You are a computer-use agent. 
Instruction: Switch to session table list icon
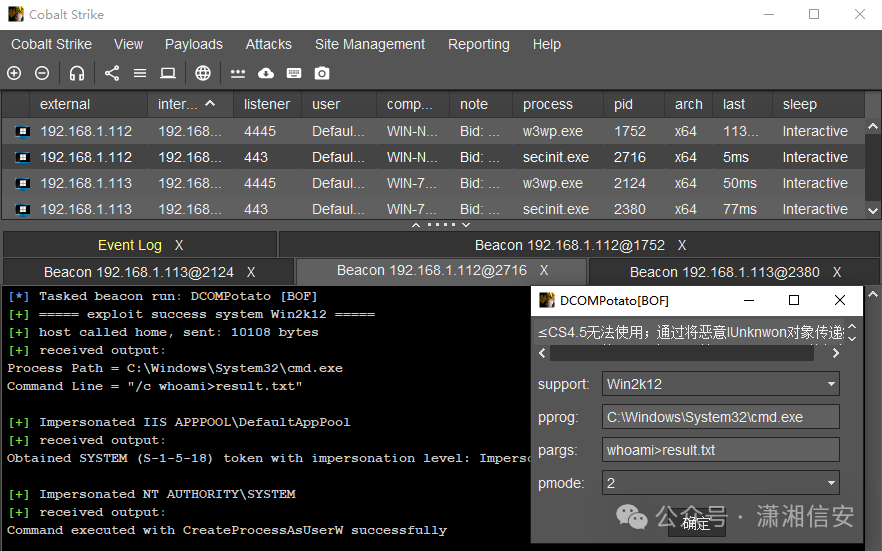(x=140, y=73)
